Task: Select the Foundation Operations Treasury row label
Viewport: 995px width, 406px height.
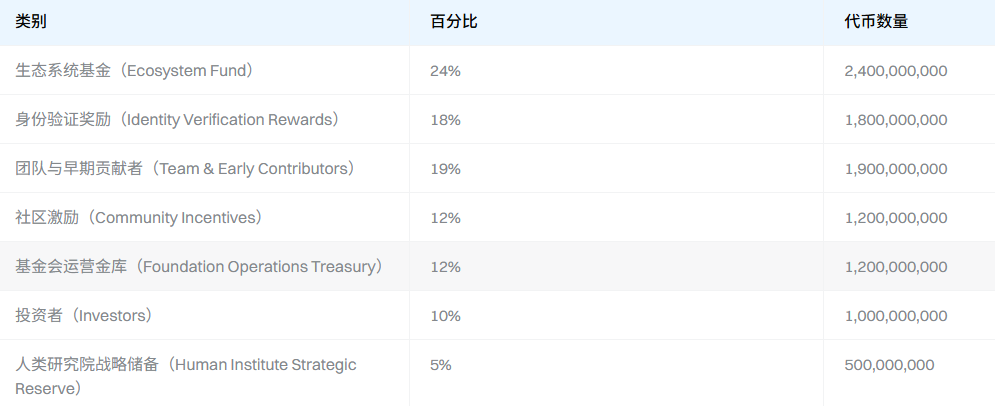Action: point(199,267)
